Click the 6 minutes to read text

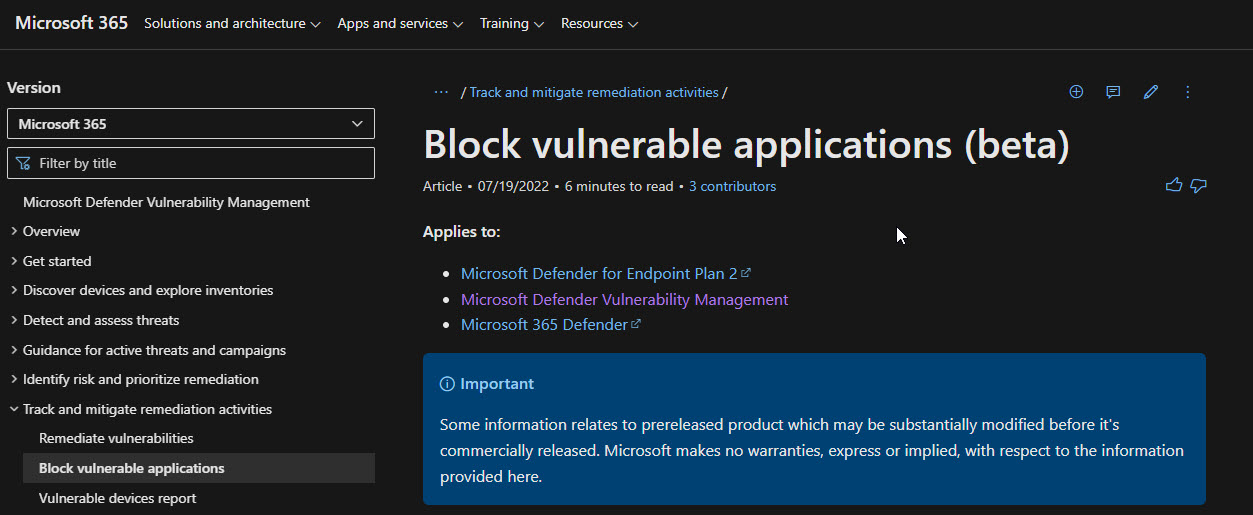click(x=619, y=186)
